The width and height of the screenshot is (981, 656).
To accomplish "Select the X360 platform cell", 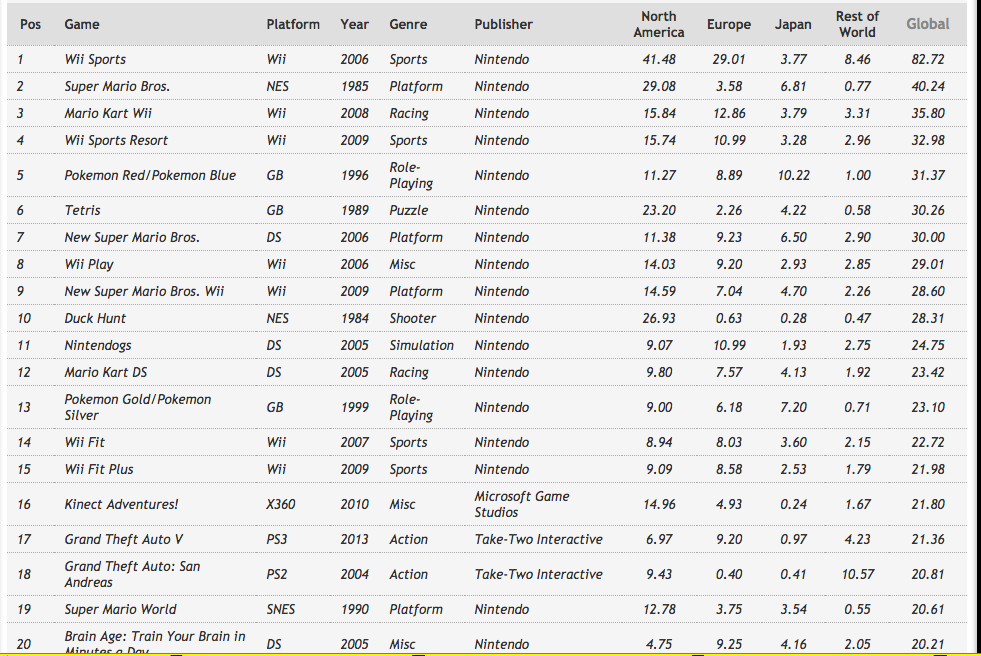I will [x=281, y=505].
